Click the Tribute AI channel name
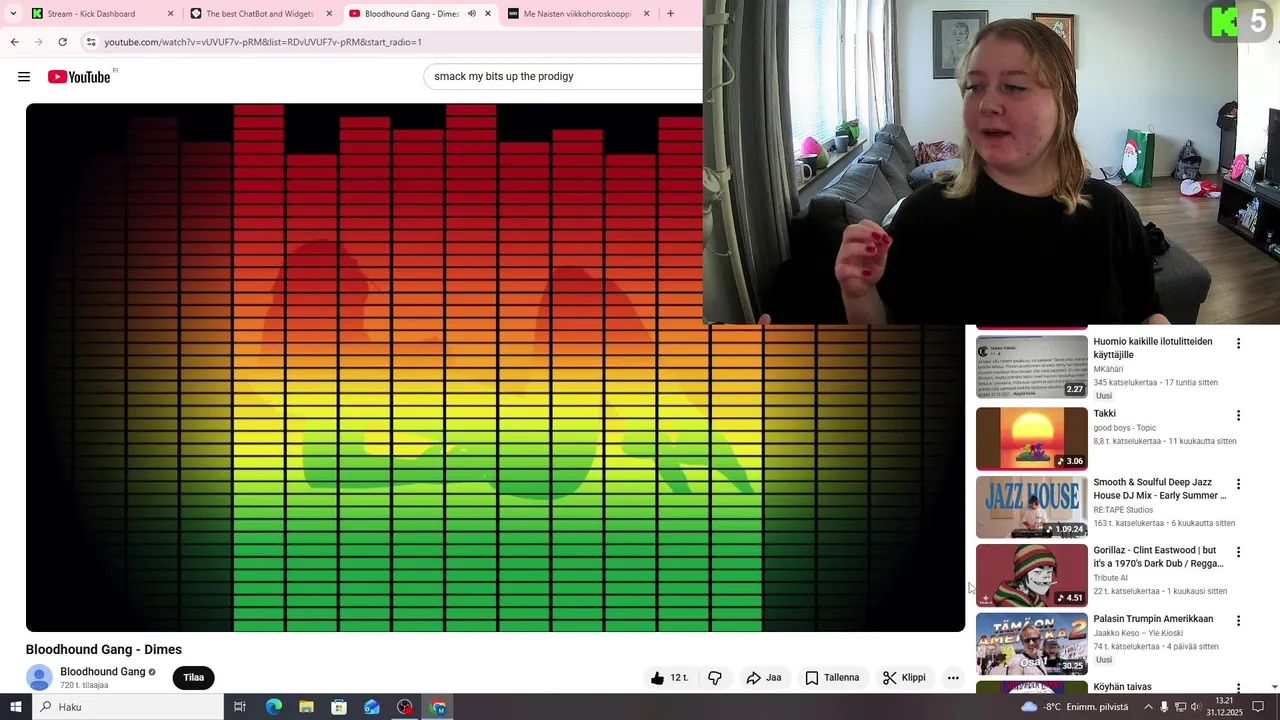The image size is (1280, 720). pos(1110,578)
